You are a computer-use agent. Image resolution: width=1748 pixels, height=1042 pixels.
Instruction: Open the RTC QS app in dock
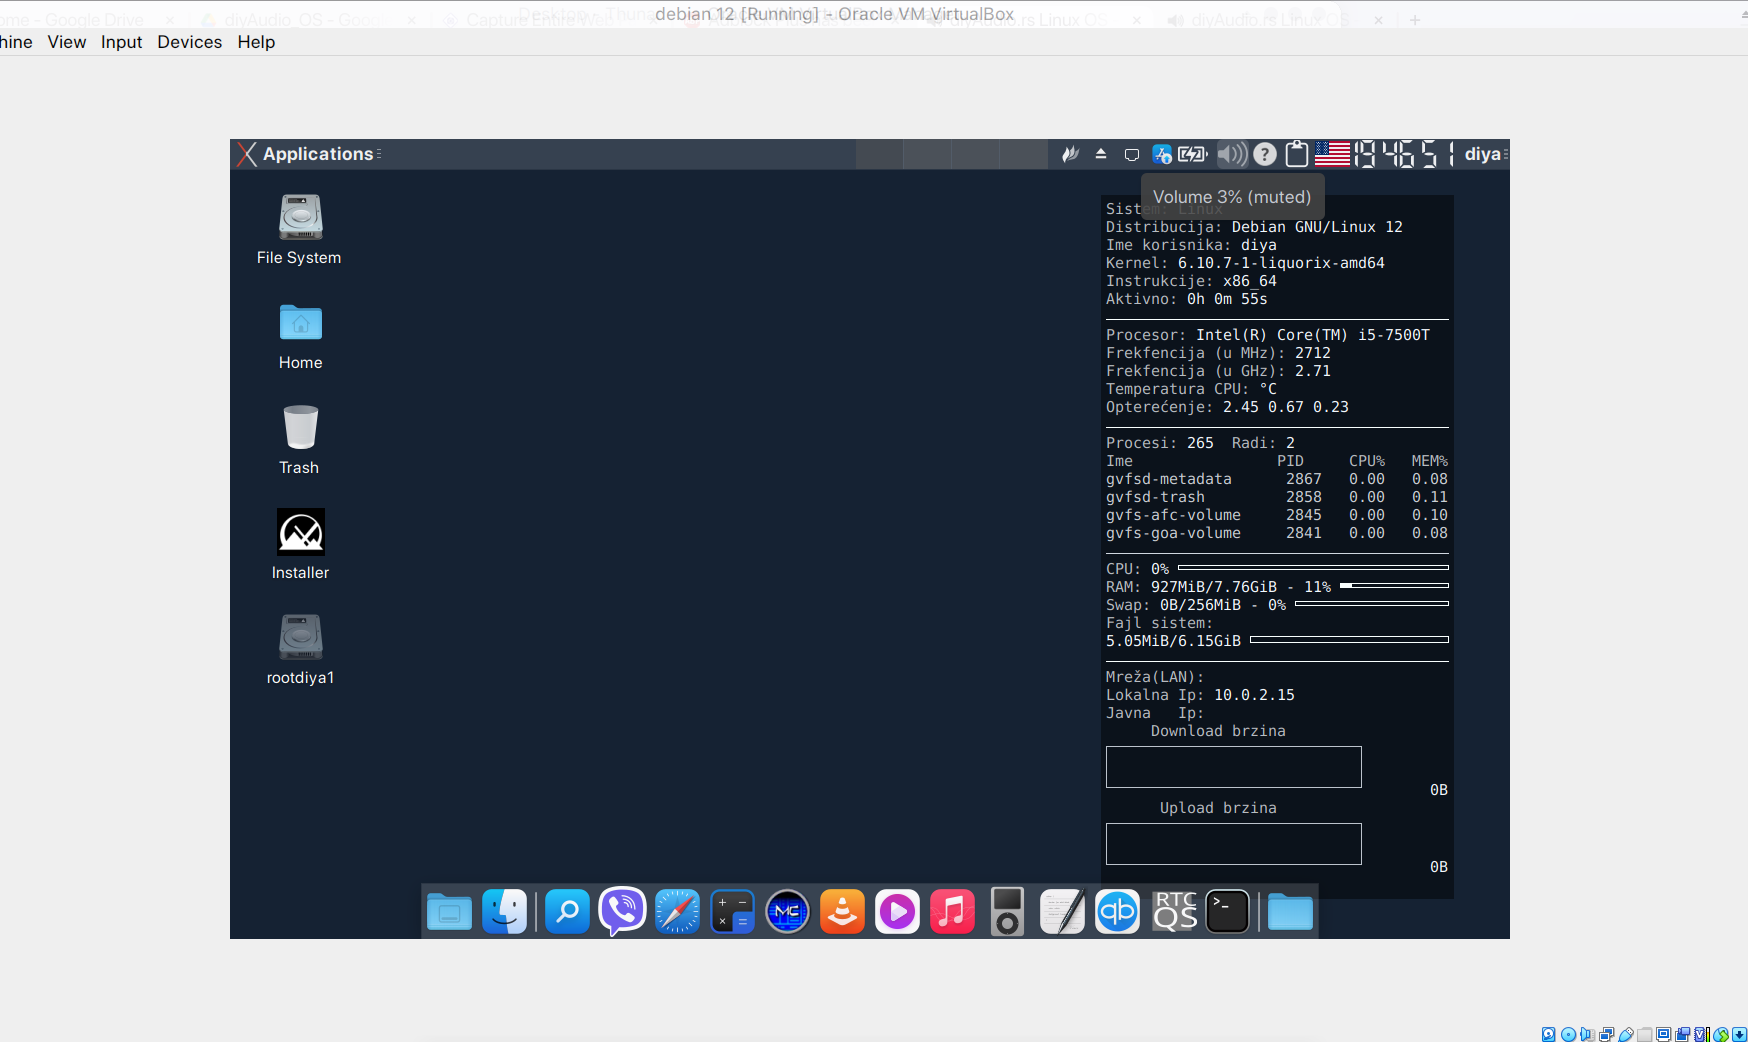1175,912
